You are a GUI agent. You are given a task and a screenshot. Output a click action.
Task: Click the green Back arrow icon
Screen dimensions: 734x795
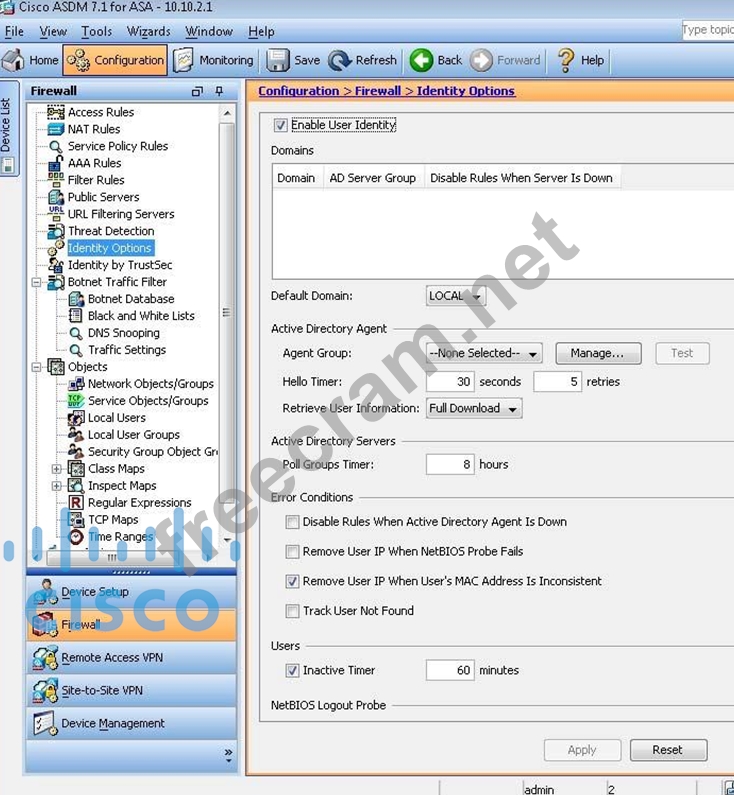pyautogui.click(x=421, y=60)
